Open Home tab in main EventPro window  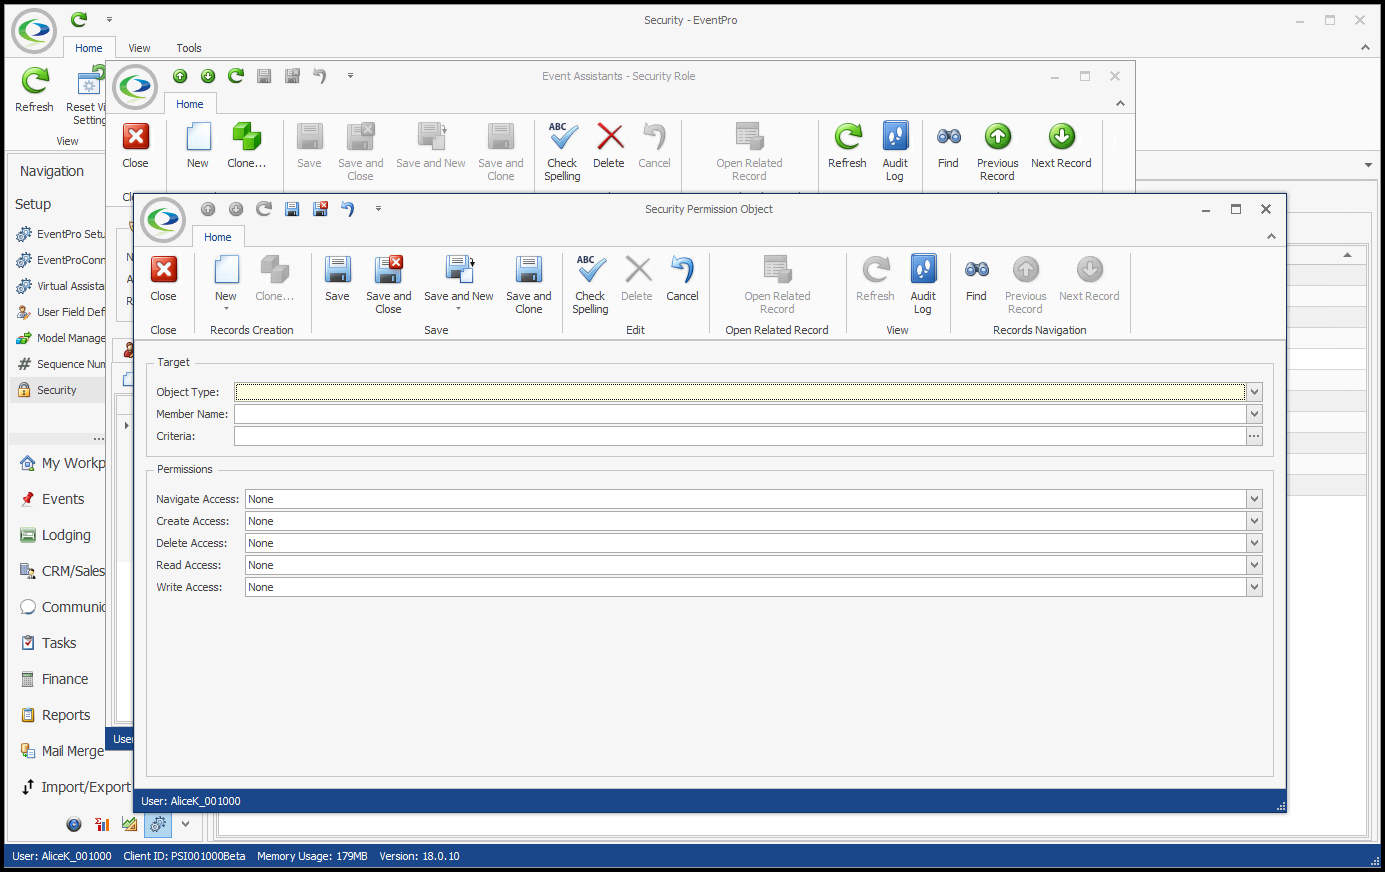coord(89,48)
